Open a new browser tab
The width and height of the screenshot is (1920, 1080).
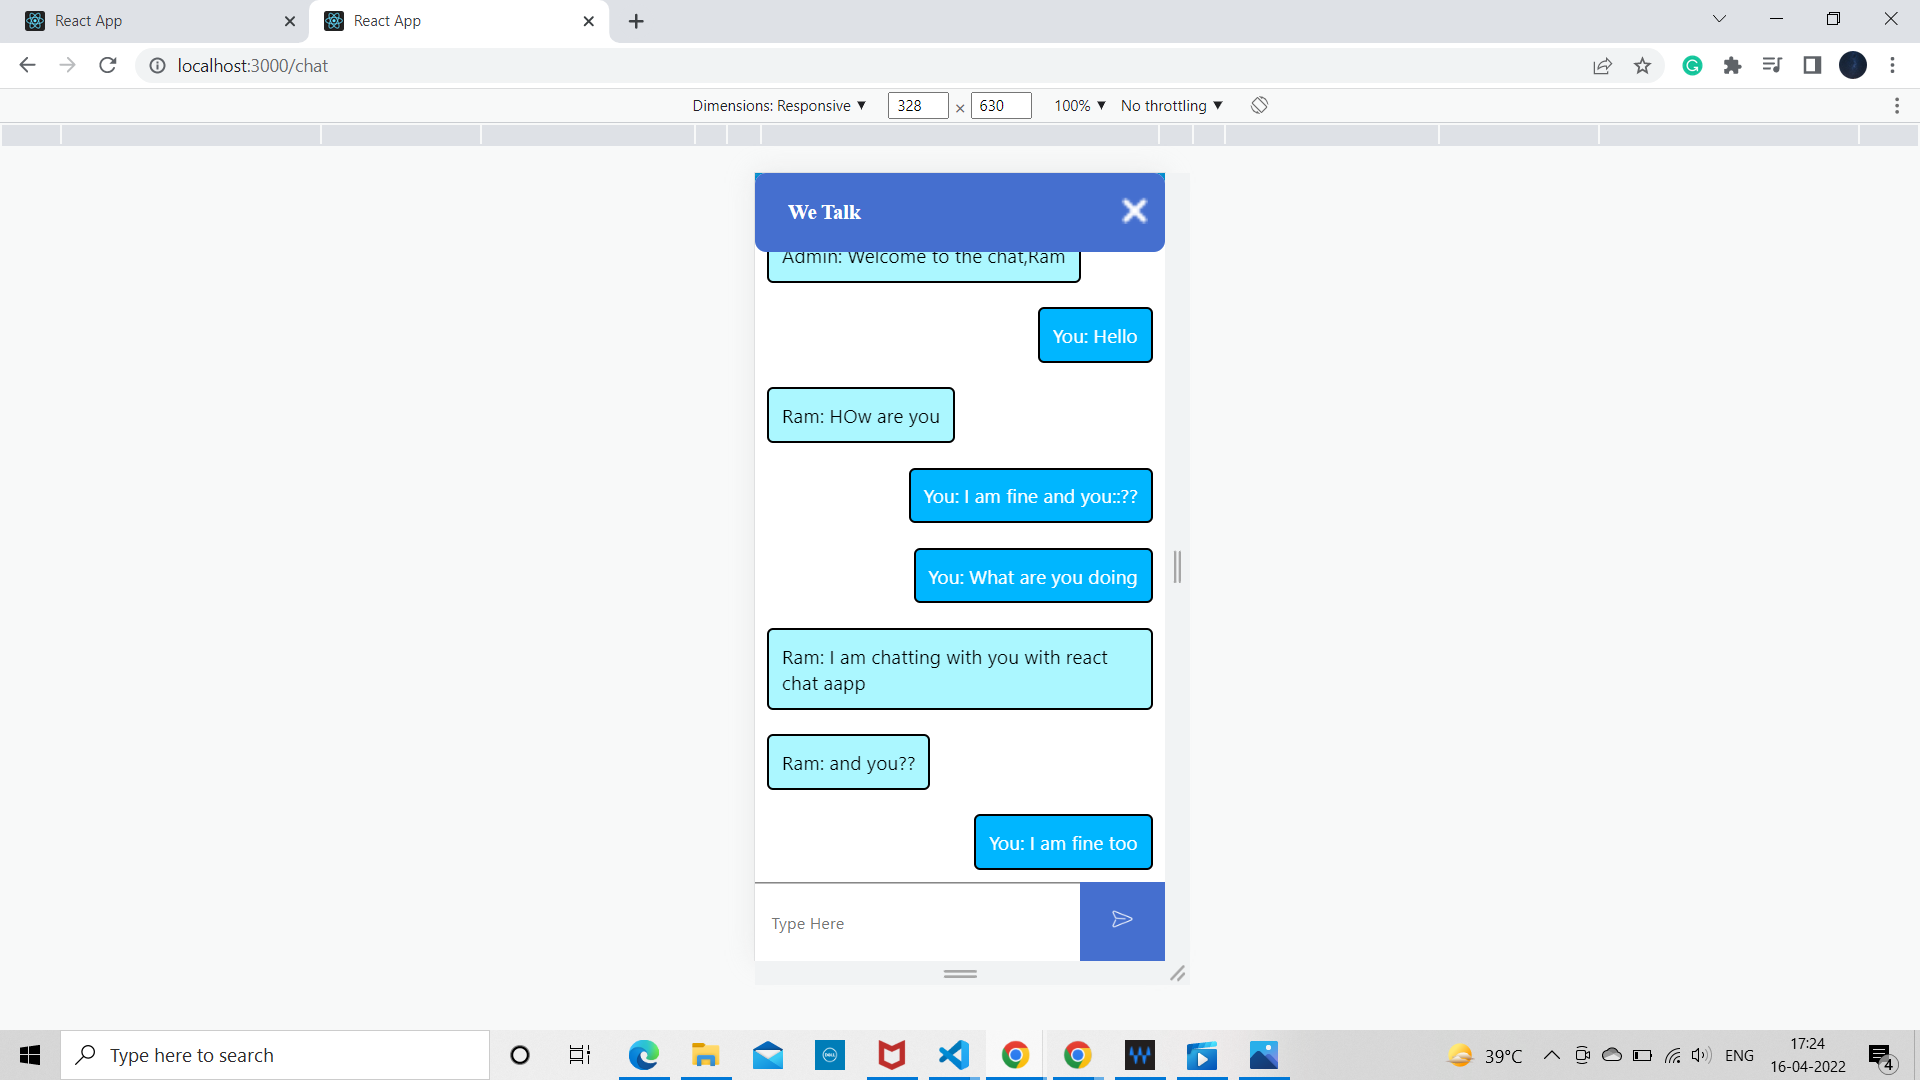click(x=636, y=21)
